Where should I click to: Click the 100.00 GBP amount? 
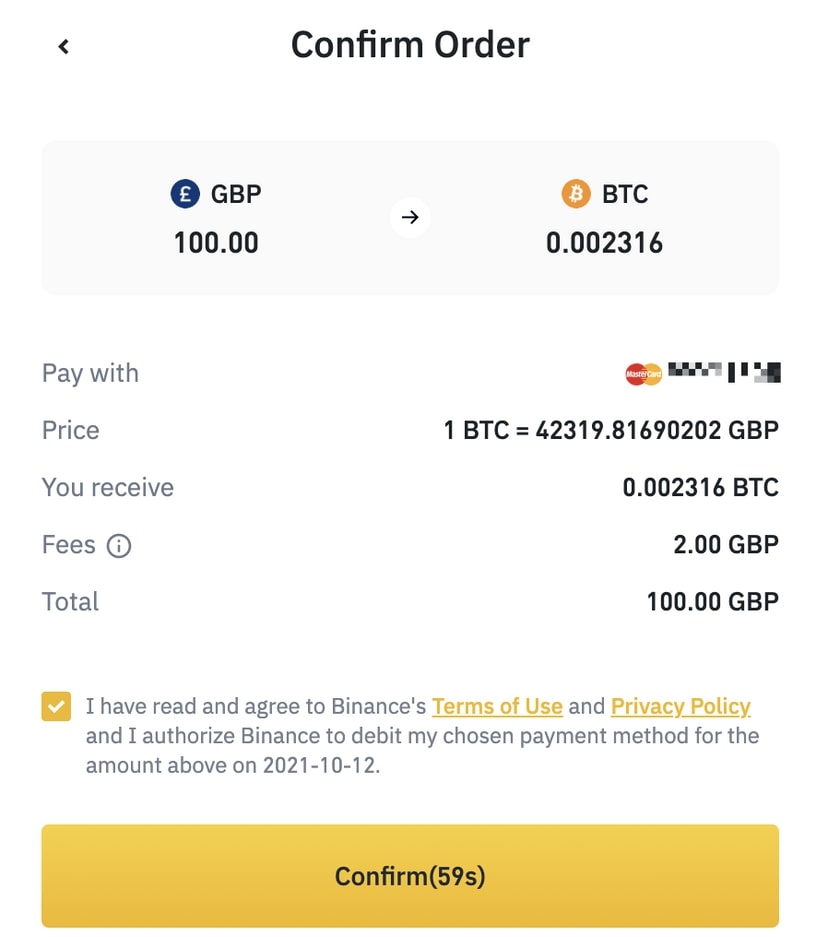click(x=215, y=242)
